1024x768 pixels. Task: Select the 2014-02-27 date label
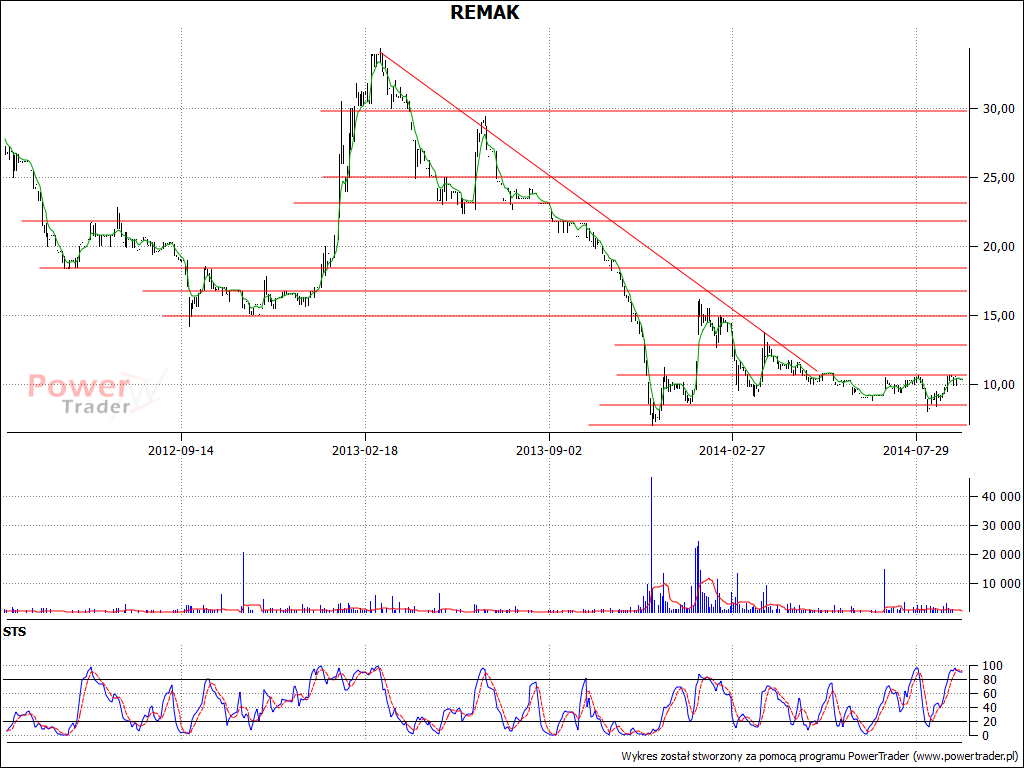click(x=732, y=451)
